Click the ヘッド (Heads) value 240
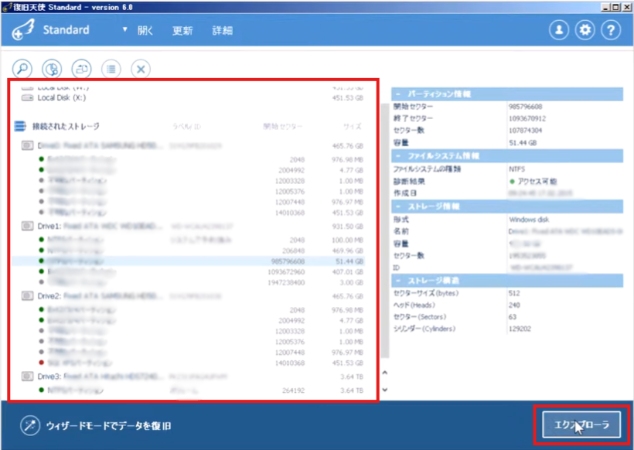Viewport: 634px width, 450px height. [514, 305]
